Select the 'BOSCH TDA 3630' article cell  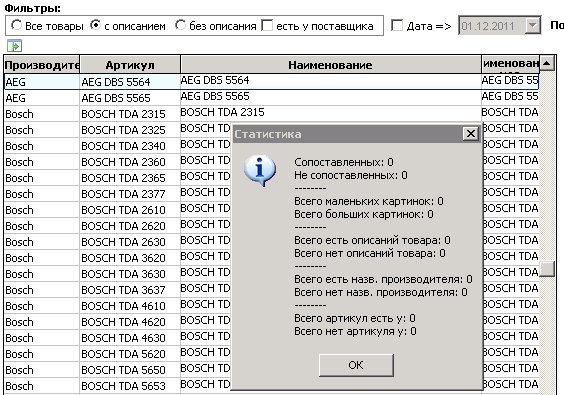pyautogui.click(x=129, y=274)
